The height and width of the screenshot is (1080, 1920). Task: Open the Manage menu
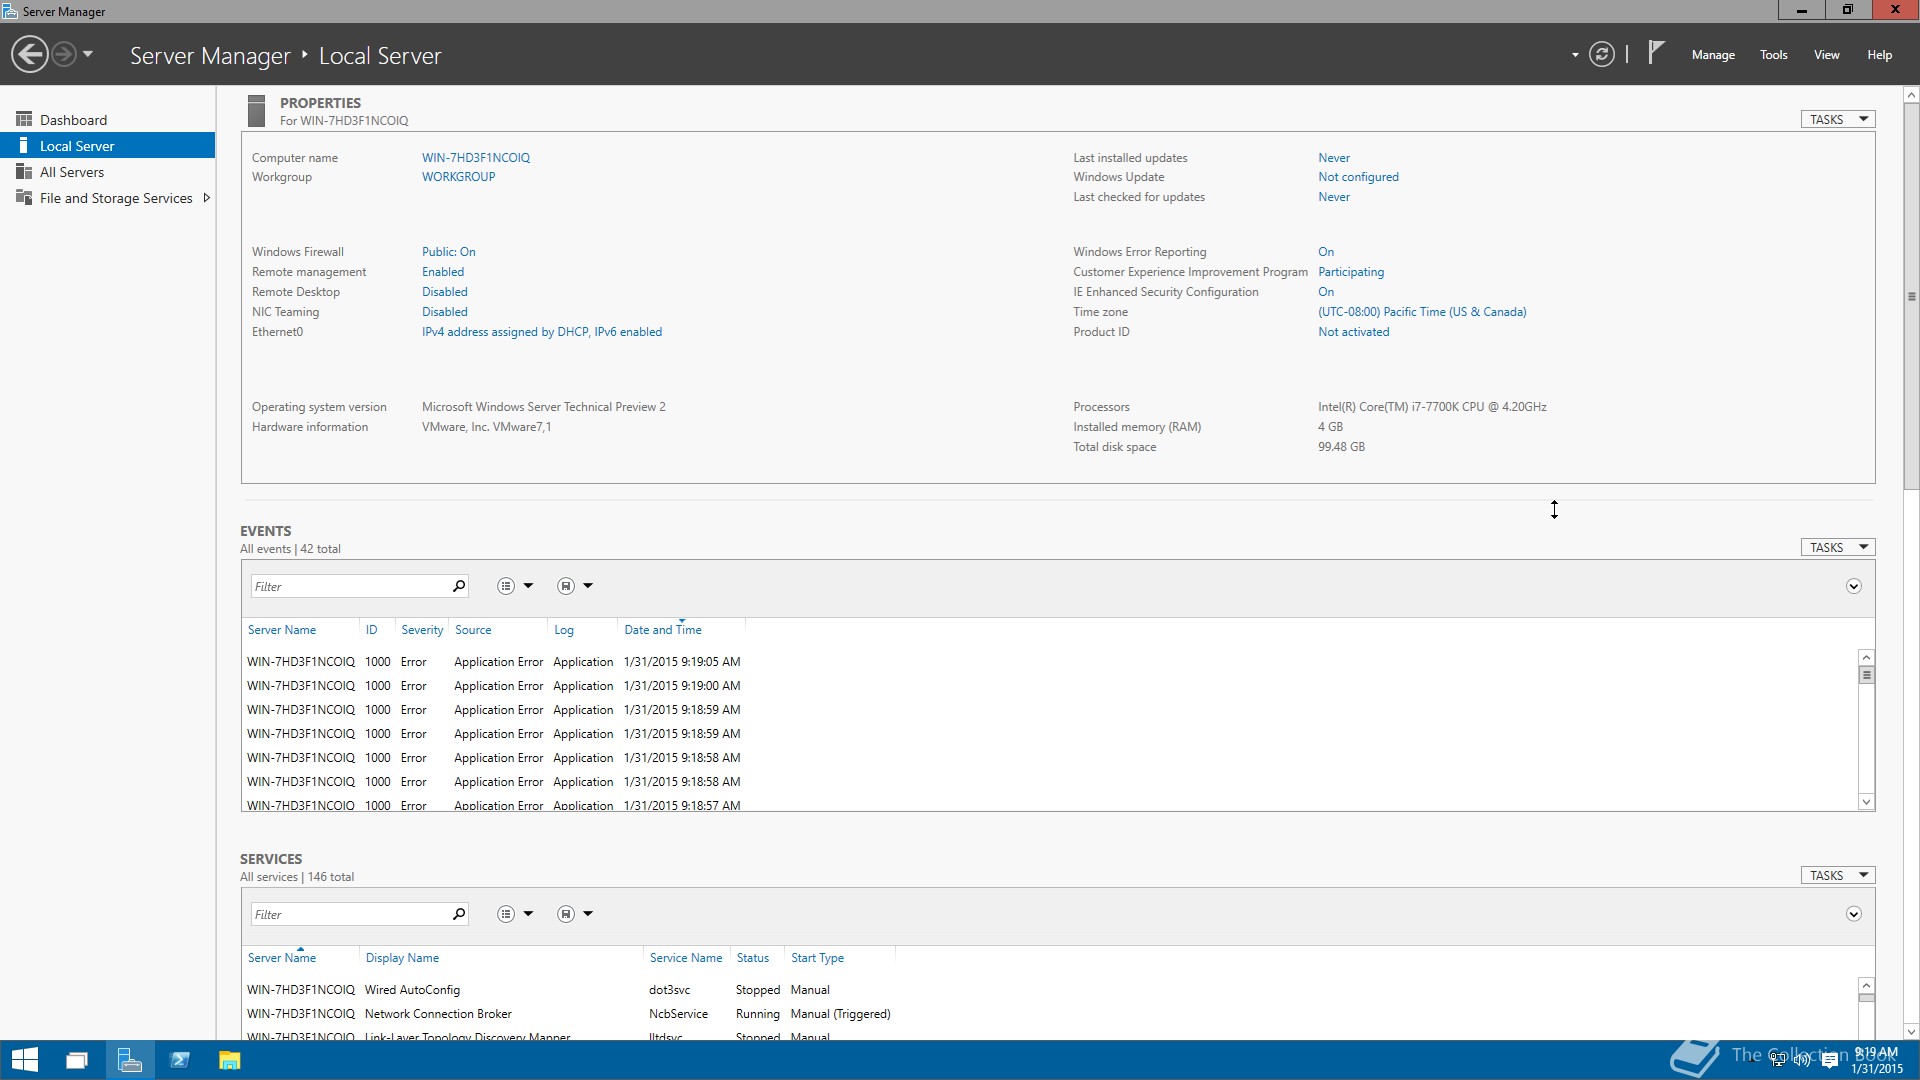[x=1713, y=55]
